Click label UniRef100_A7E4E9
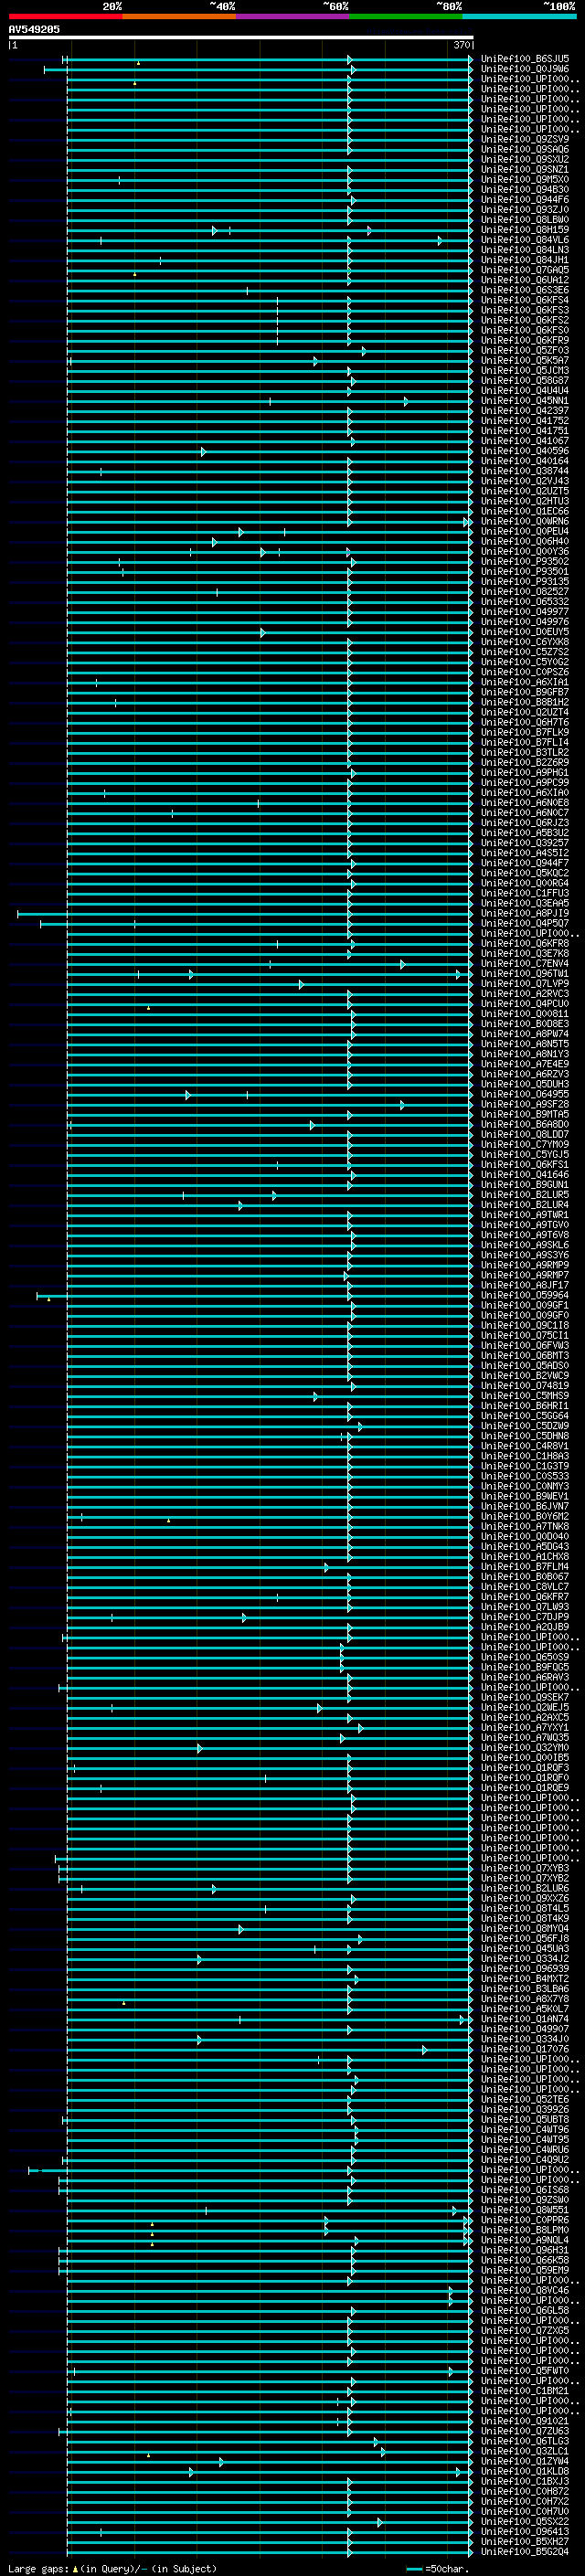 525,1064
